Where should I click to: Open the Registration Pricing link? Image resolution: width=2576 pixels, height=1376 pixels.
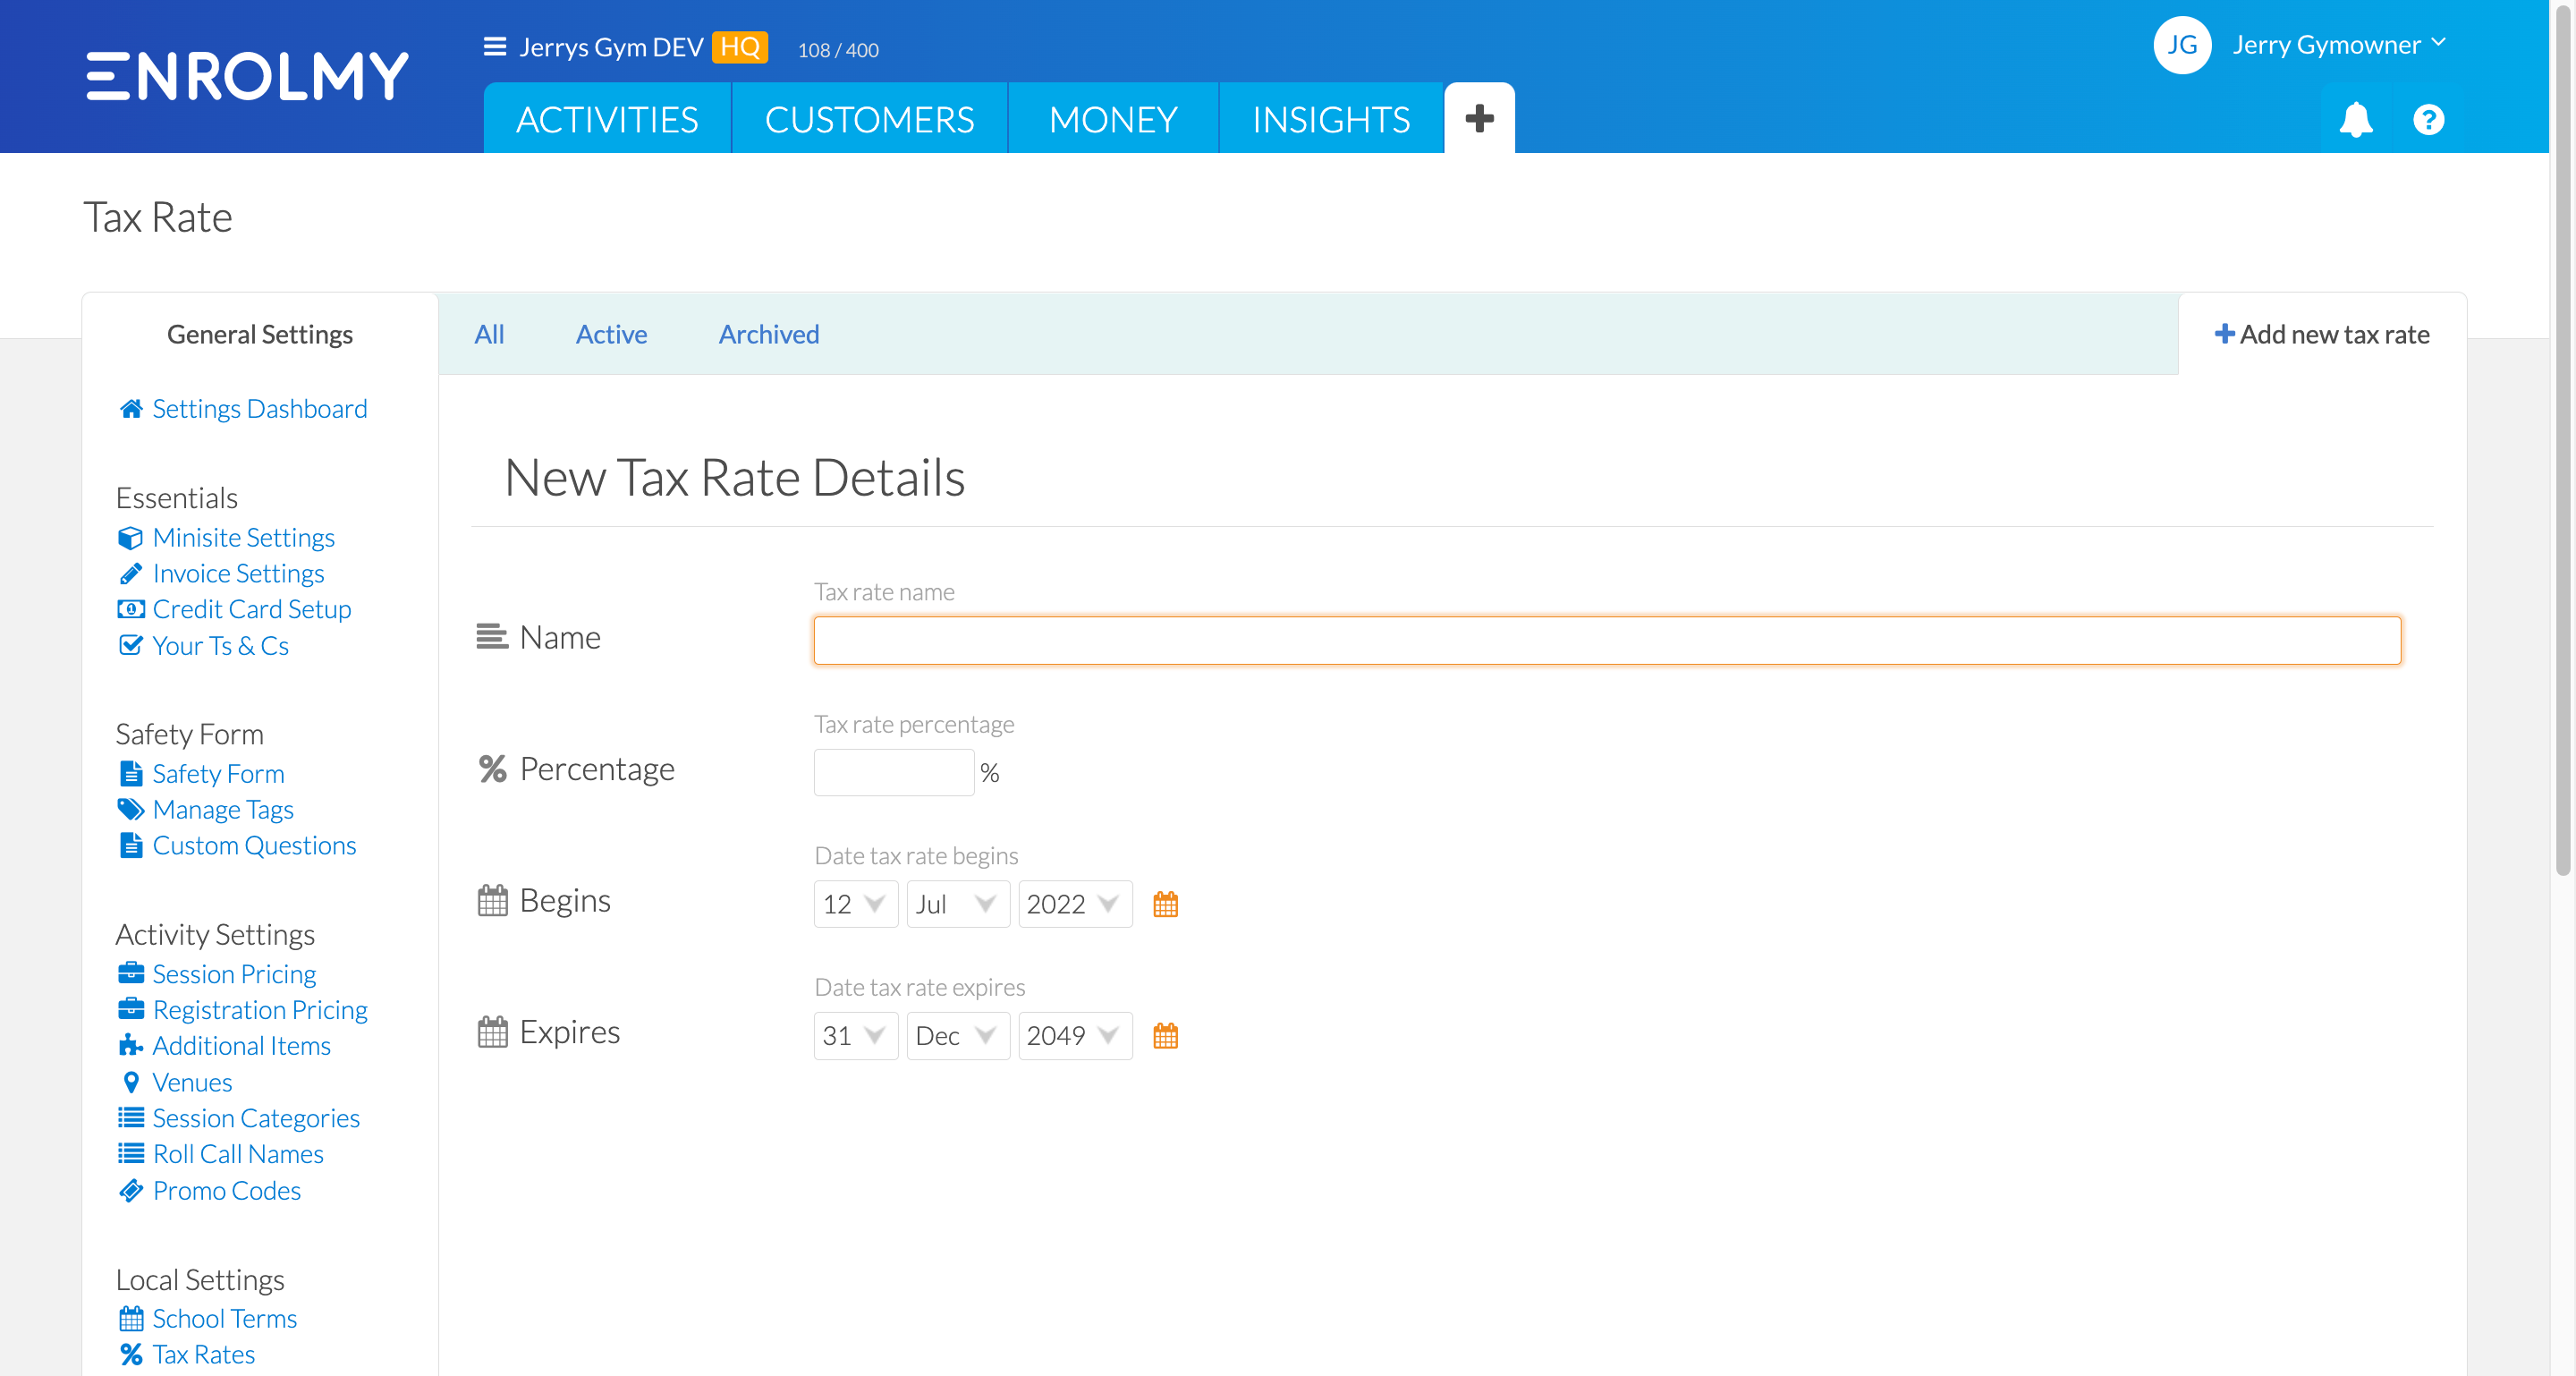pos(260,1009)
